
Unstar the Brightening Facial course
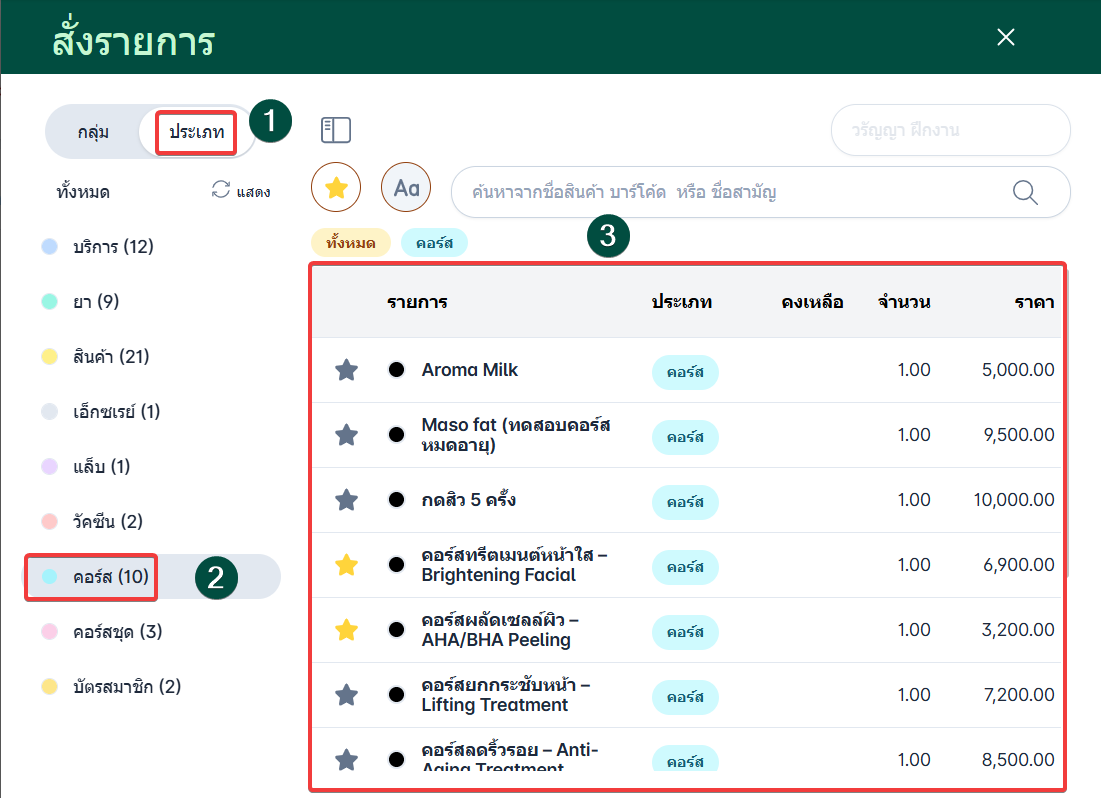[x=346, y=565]
